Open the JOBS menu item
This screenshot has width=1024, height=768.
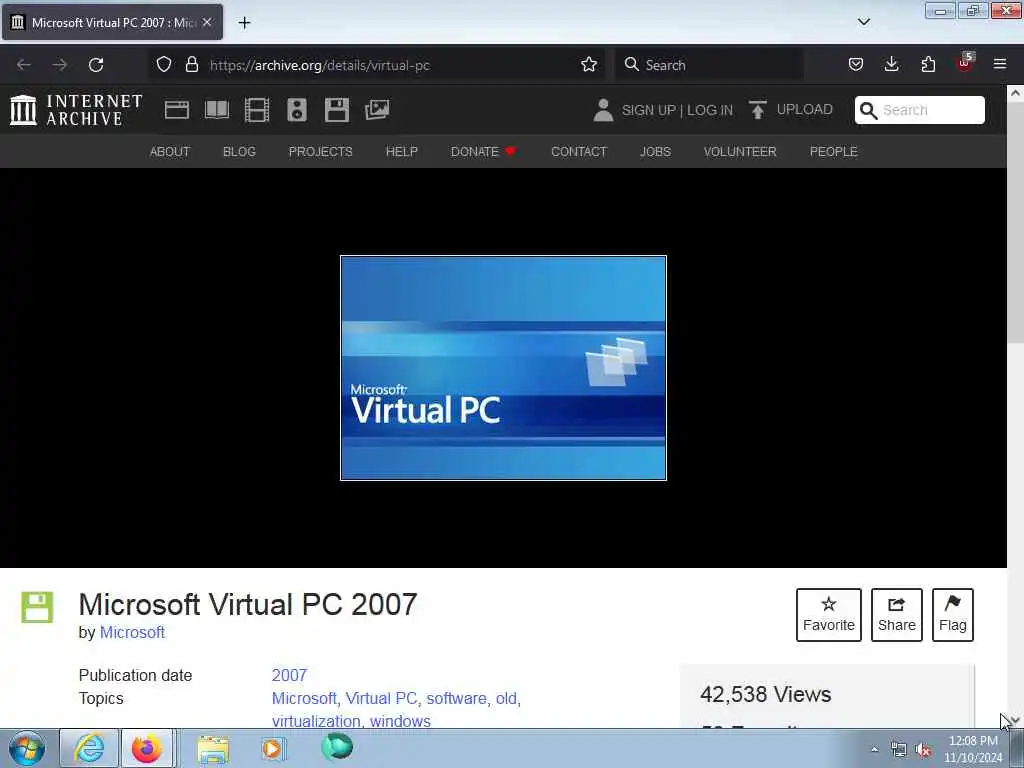(x=655, y=152)
